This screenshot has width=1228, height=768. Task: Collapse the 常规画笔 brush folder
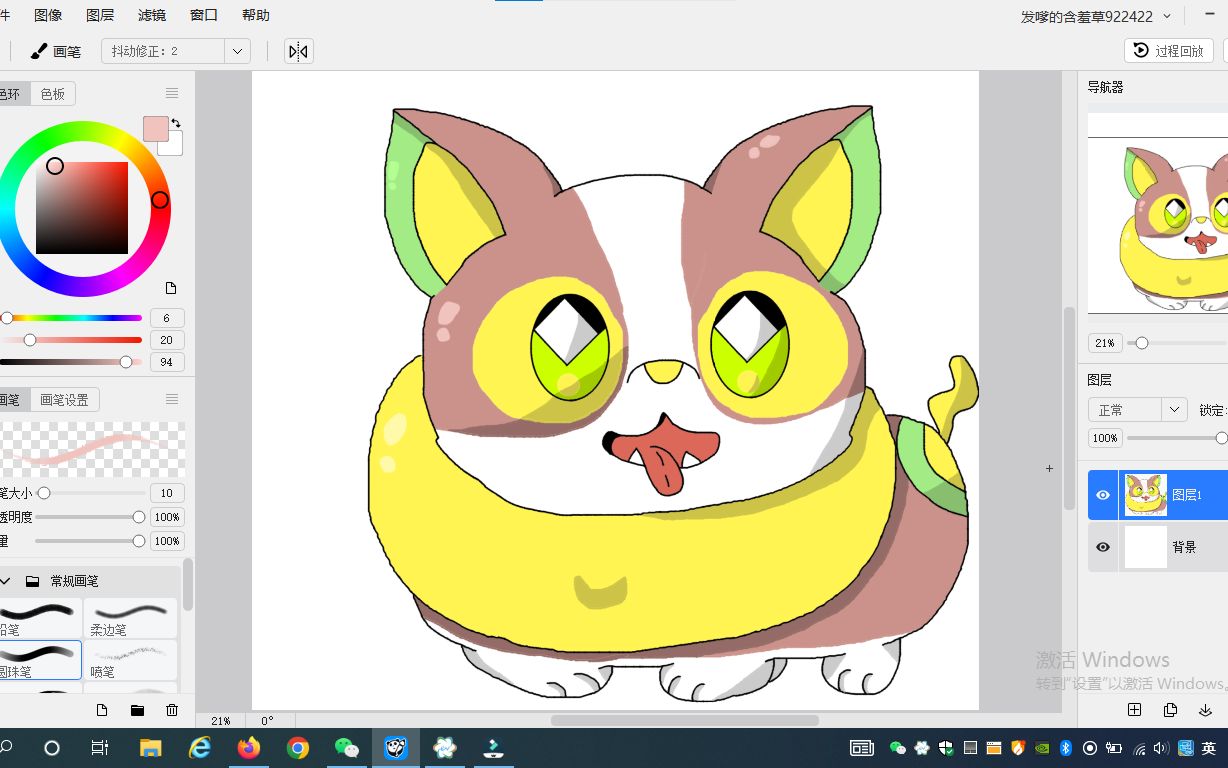pyautogui.click(x=5, y=581)
